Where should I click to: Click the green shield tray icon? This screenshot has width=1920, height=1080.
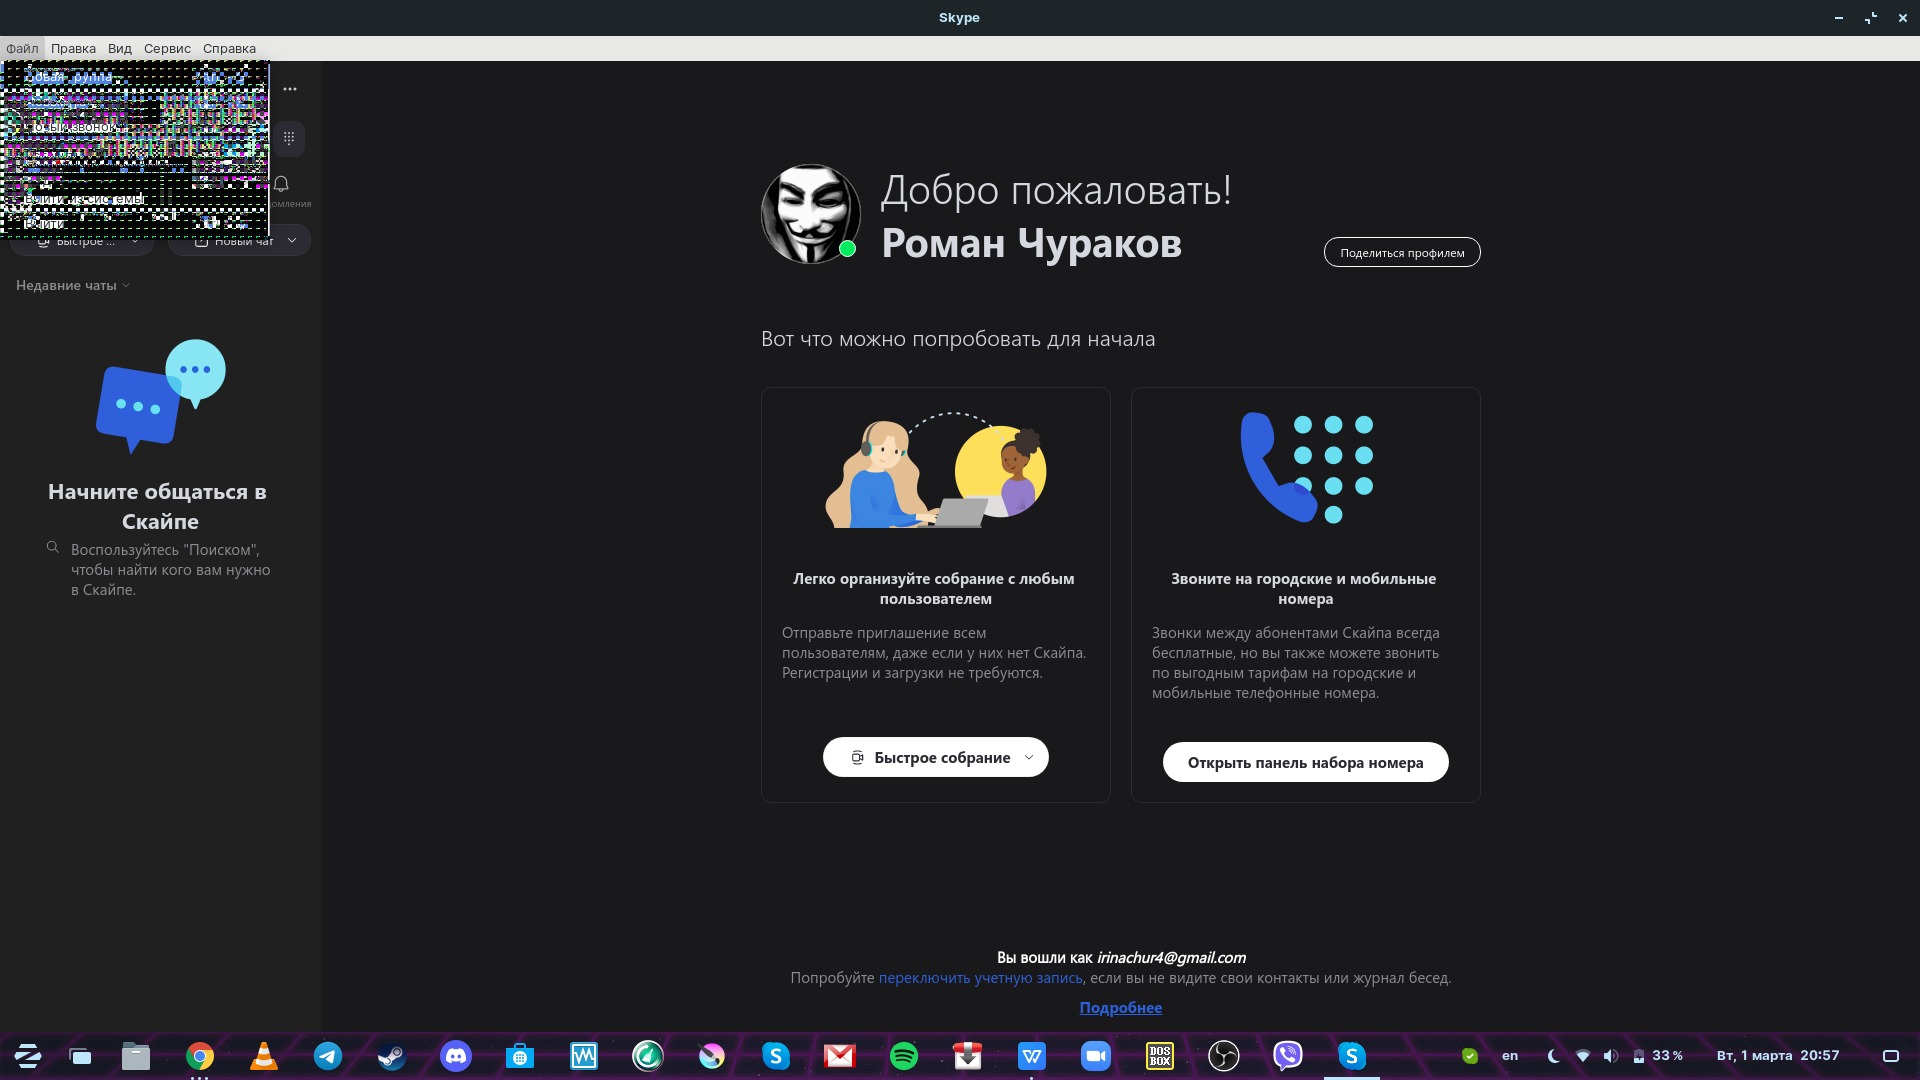[x=1470, y=1056]
